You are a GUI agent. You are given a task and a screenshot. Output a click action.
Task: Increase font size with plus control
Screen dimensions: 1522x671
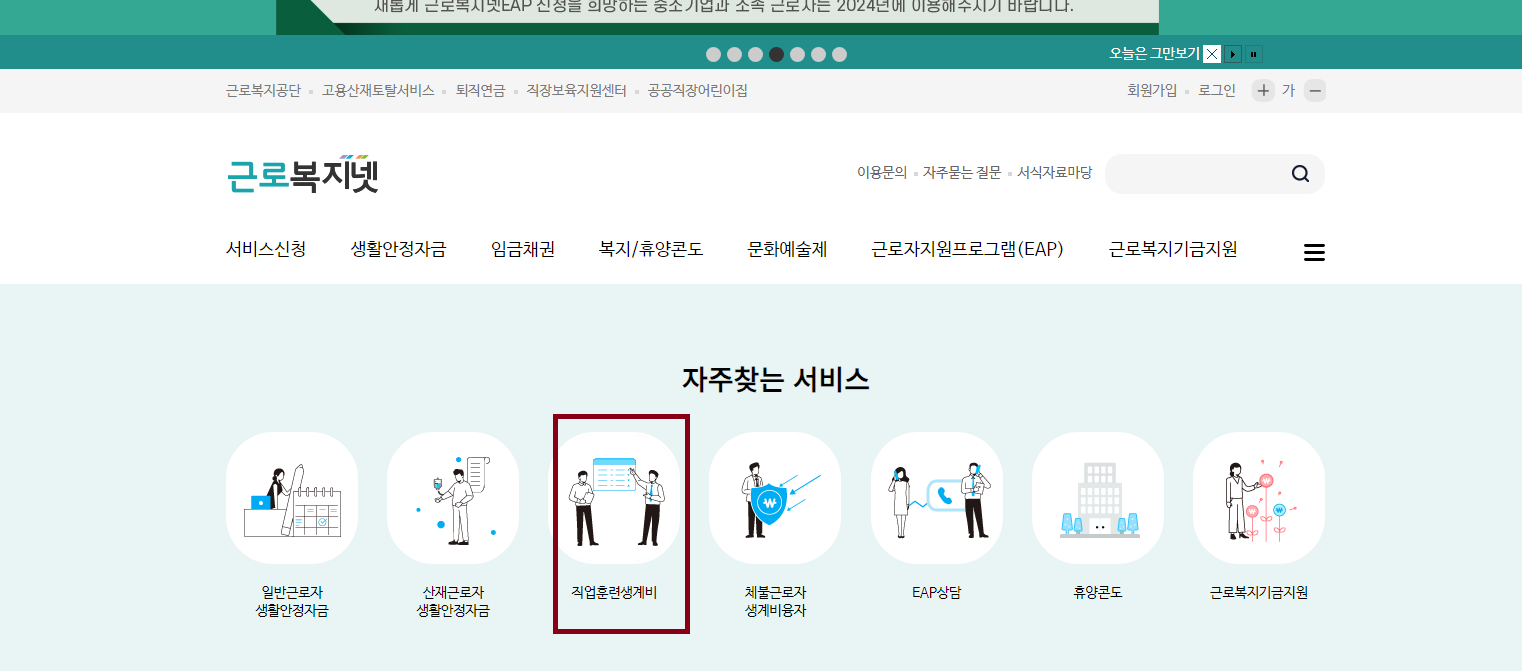pos(1262,90)
